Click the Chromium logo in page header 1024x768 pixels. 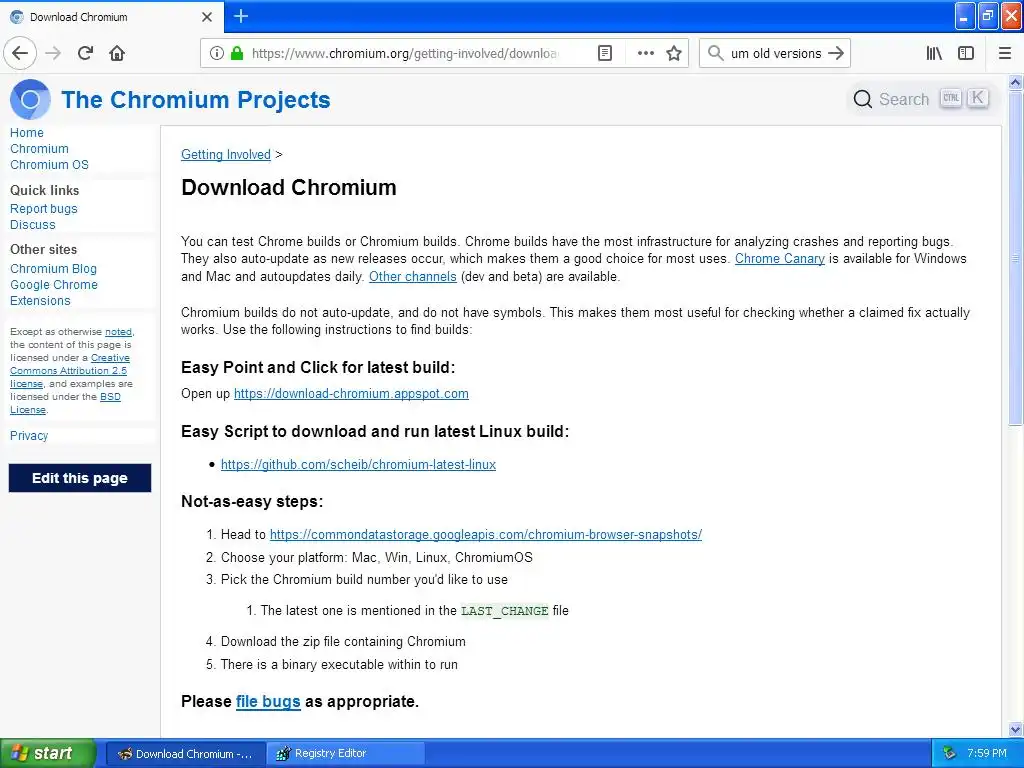(30, 99)
